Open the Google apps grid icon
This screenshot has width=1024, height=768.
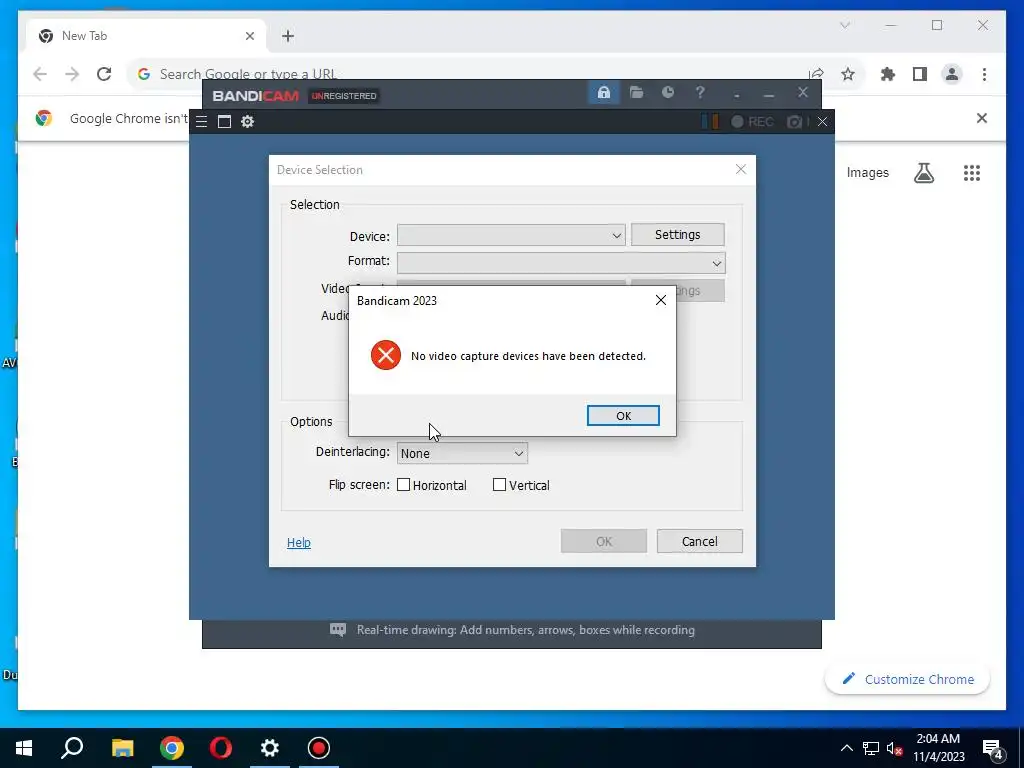click(x=972, y=172)
